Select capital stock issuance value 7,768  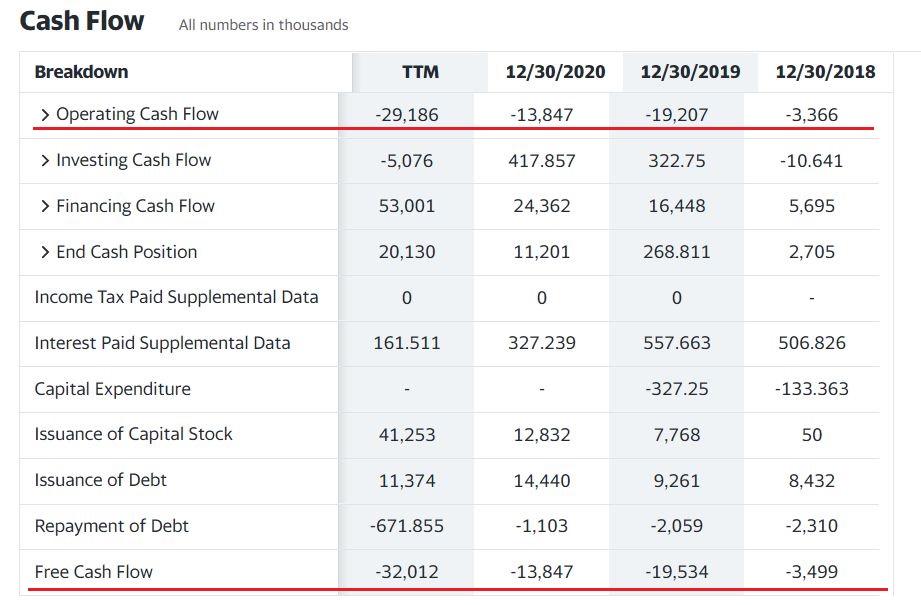tap(677, 435)
